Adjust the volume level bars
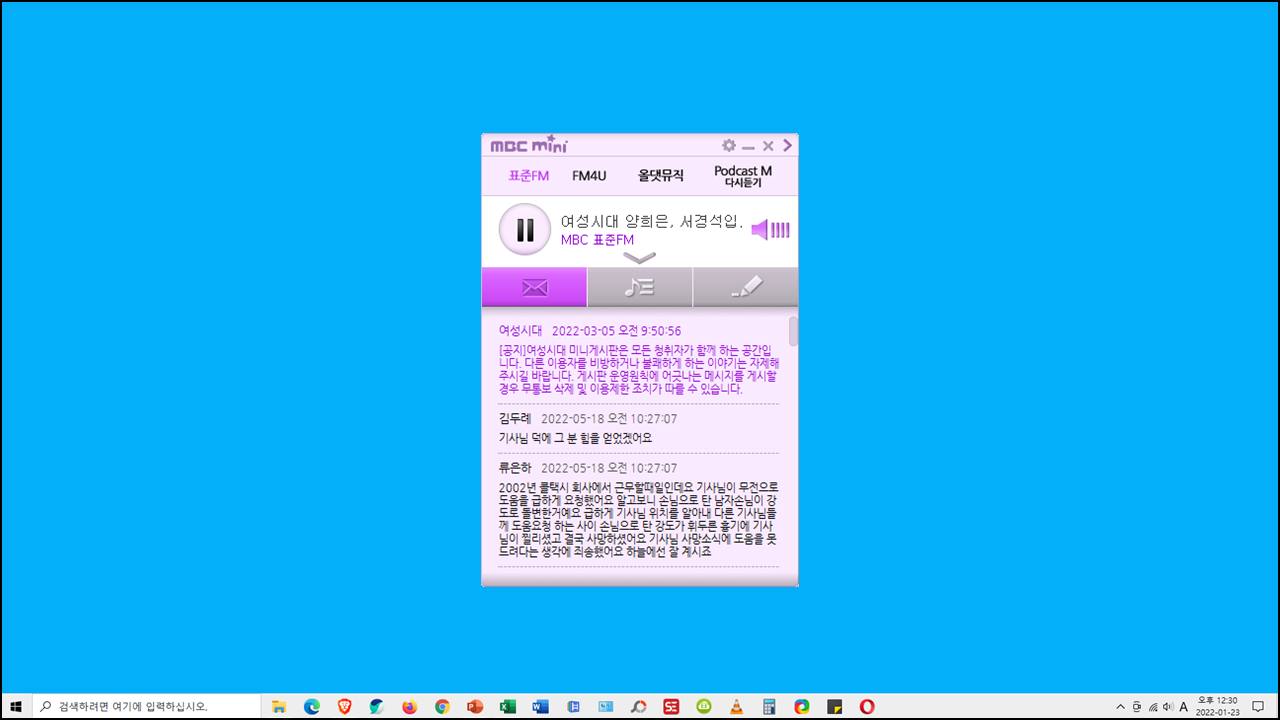This screenshot has width=1280, height=720. coord(781,230)
